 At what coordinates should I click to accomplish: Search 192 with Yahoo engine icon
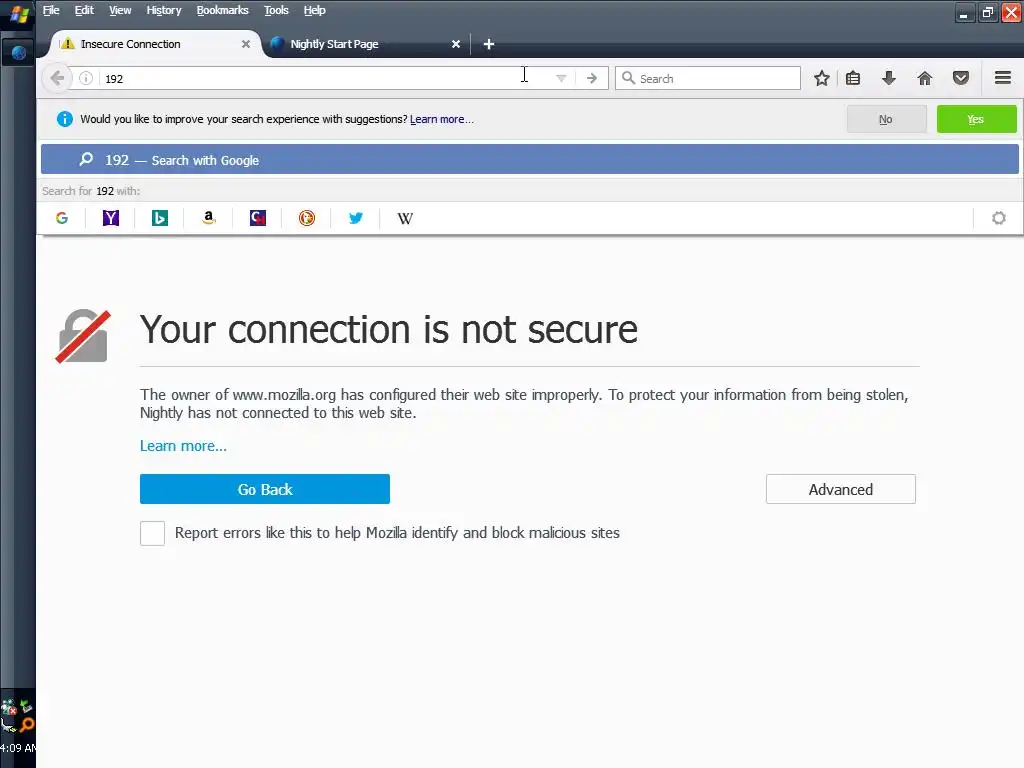click(x=111, y=218)
